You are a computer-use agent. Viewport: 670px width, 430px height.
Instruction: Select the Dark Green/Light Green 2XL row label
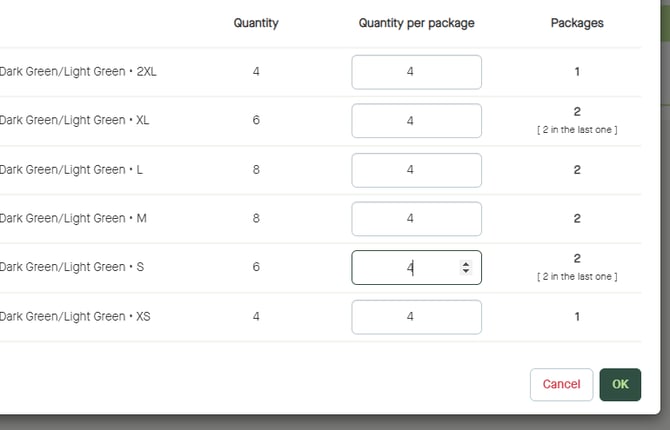[78, 72]
